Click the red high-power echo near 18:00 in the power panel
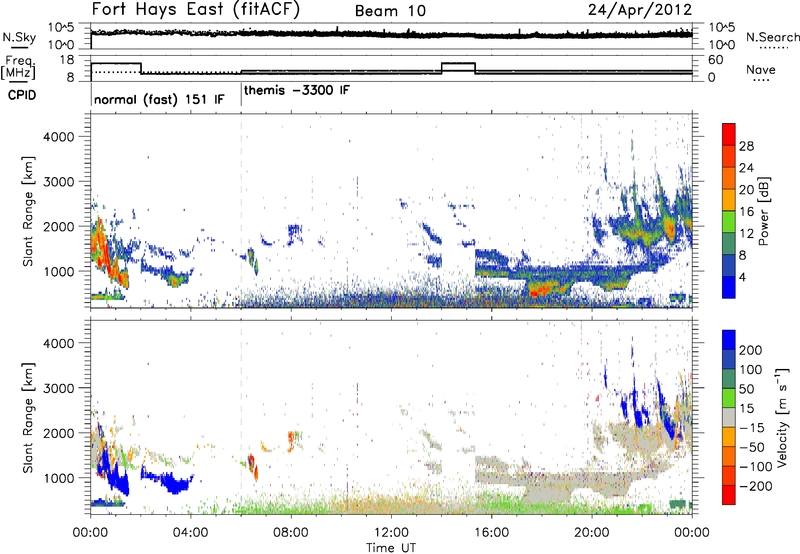This screenshot has width=800, height=554. click(541, 291)
